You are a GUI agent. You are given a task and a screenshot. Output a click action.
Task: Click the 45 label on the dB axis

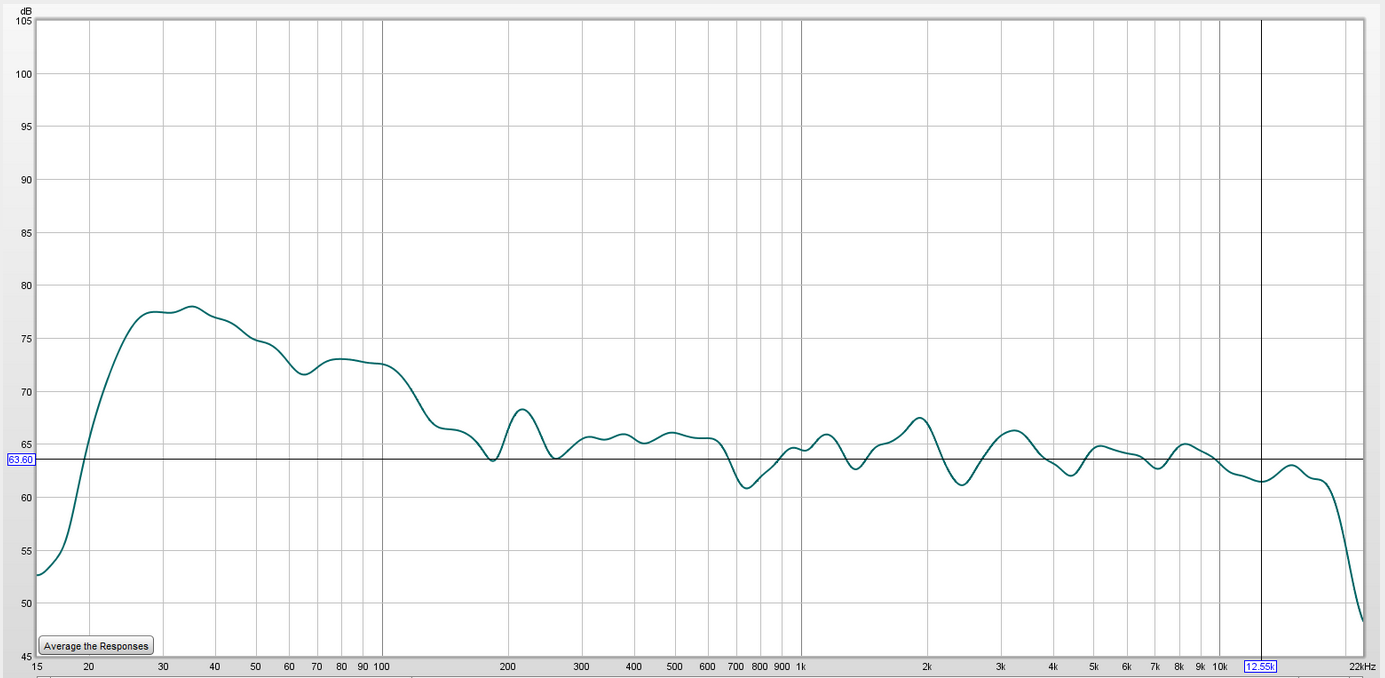click(26, 656)
